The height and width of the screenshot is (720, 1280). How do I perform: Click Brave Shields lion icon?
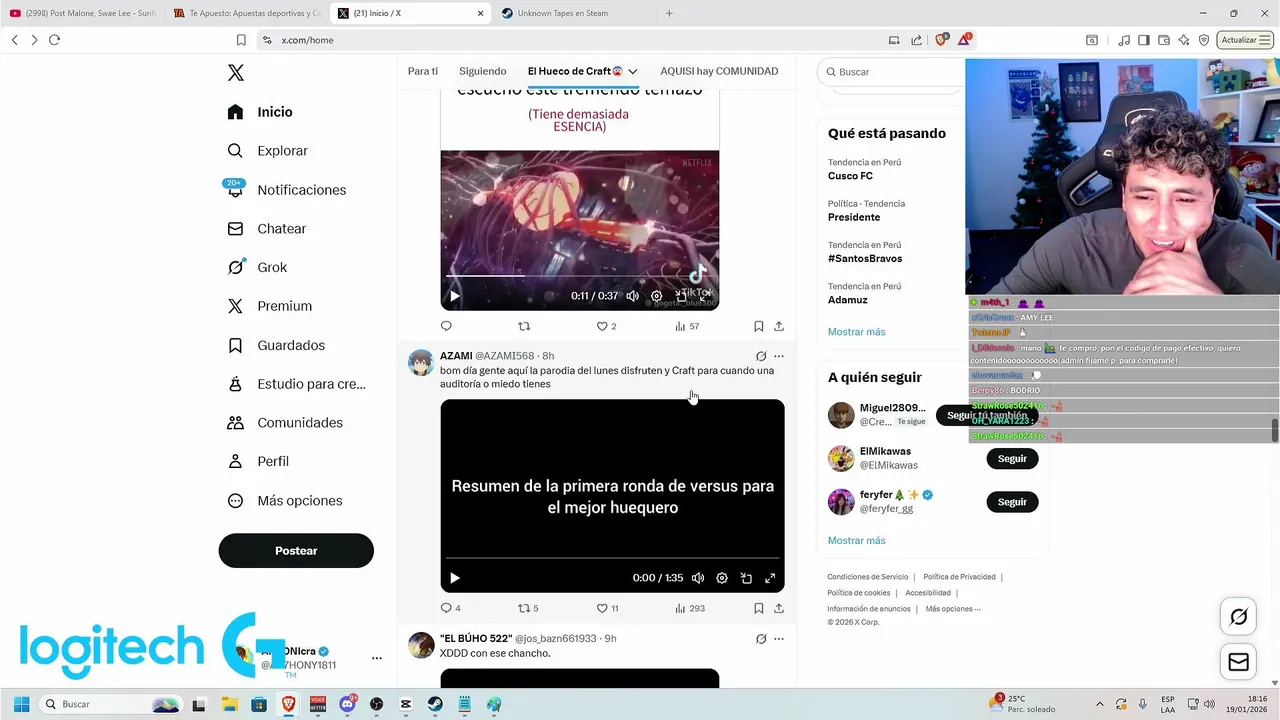click(941, 40)
